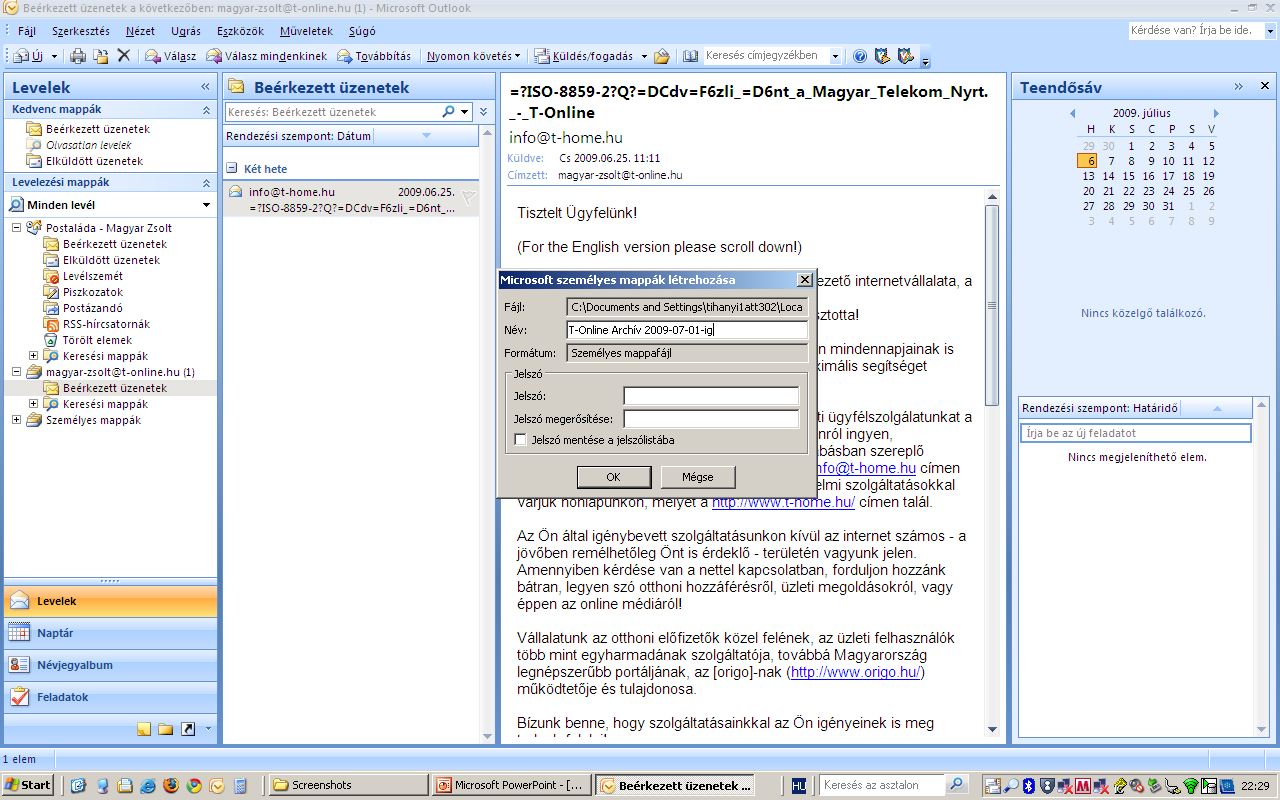Click the Új new item button
The width and height of the screenshot is (1280, 800).
coord(29,56)
